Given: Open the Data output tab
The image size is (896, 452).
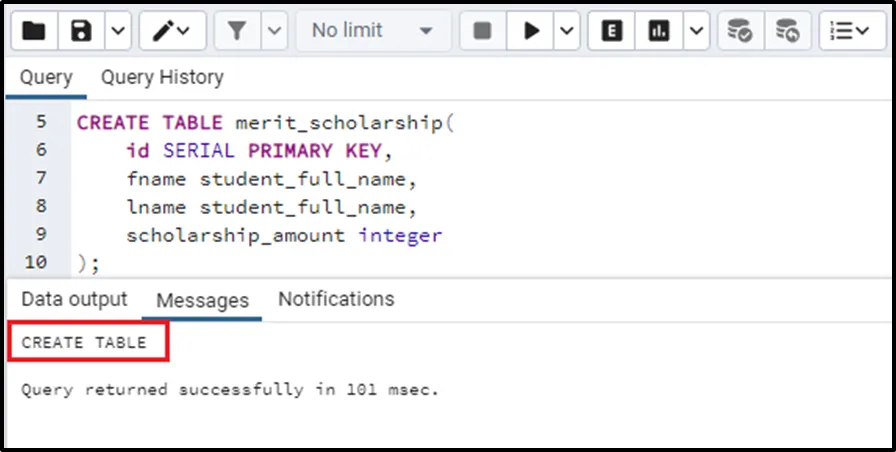Looking at the screenshot, I should (75, 299).
